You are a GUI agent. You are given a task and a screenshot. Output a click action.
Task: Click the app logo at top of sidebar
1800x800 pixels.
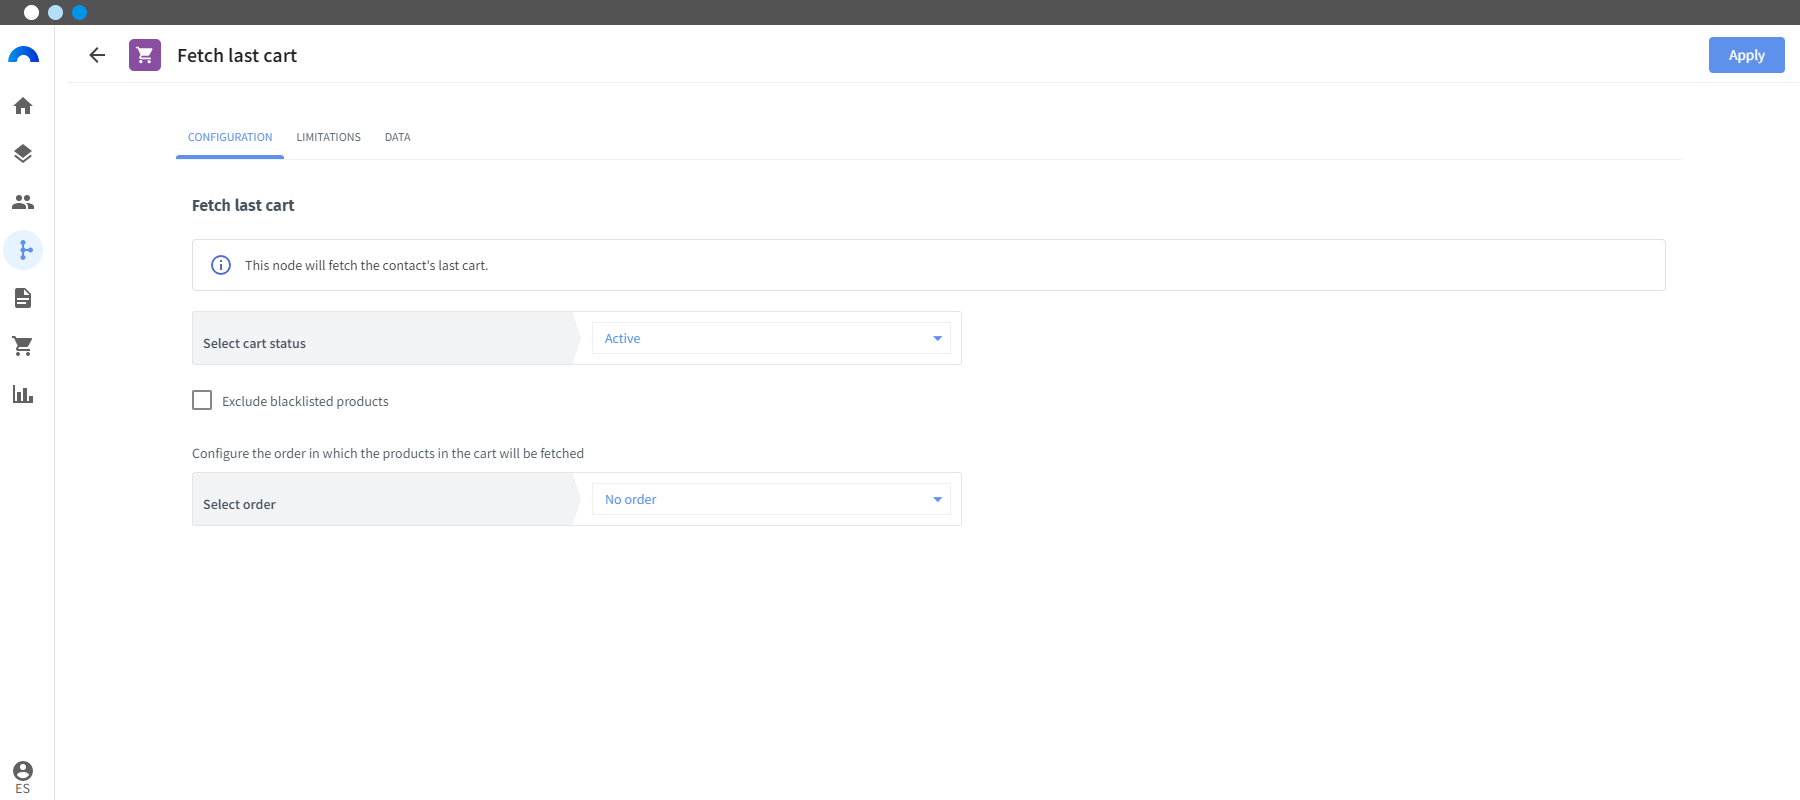click(23, 55)
